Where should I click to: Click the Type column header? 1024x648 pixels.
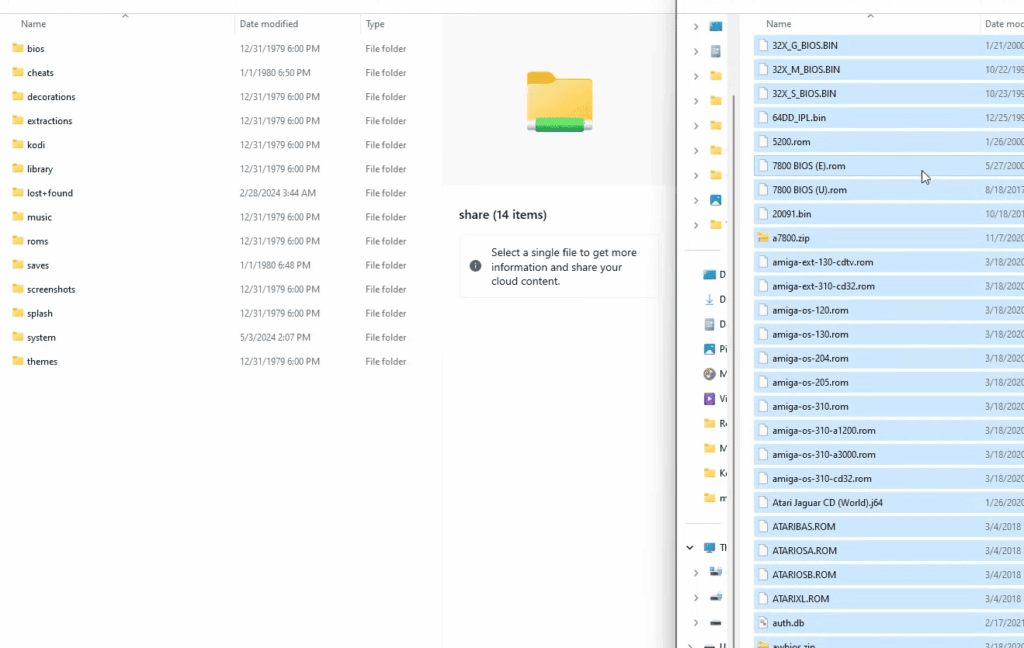(376, 23)
